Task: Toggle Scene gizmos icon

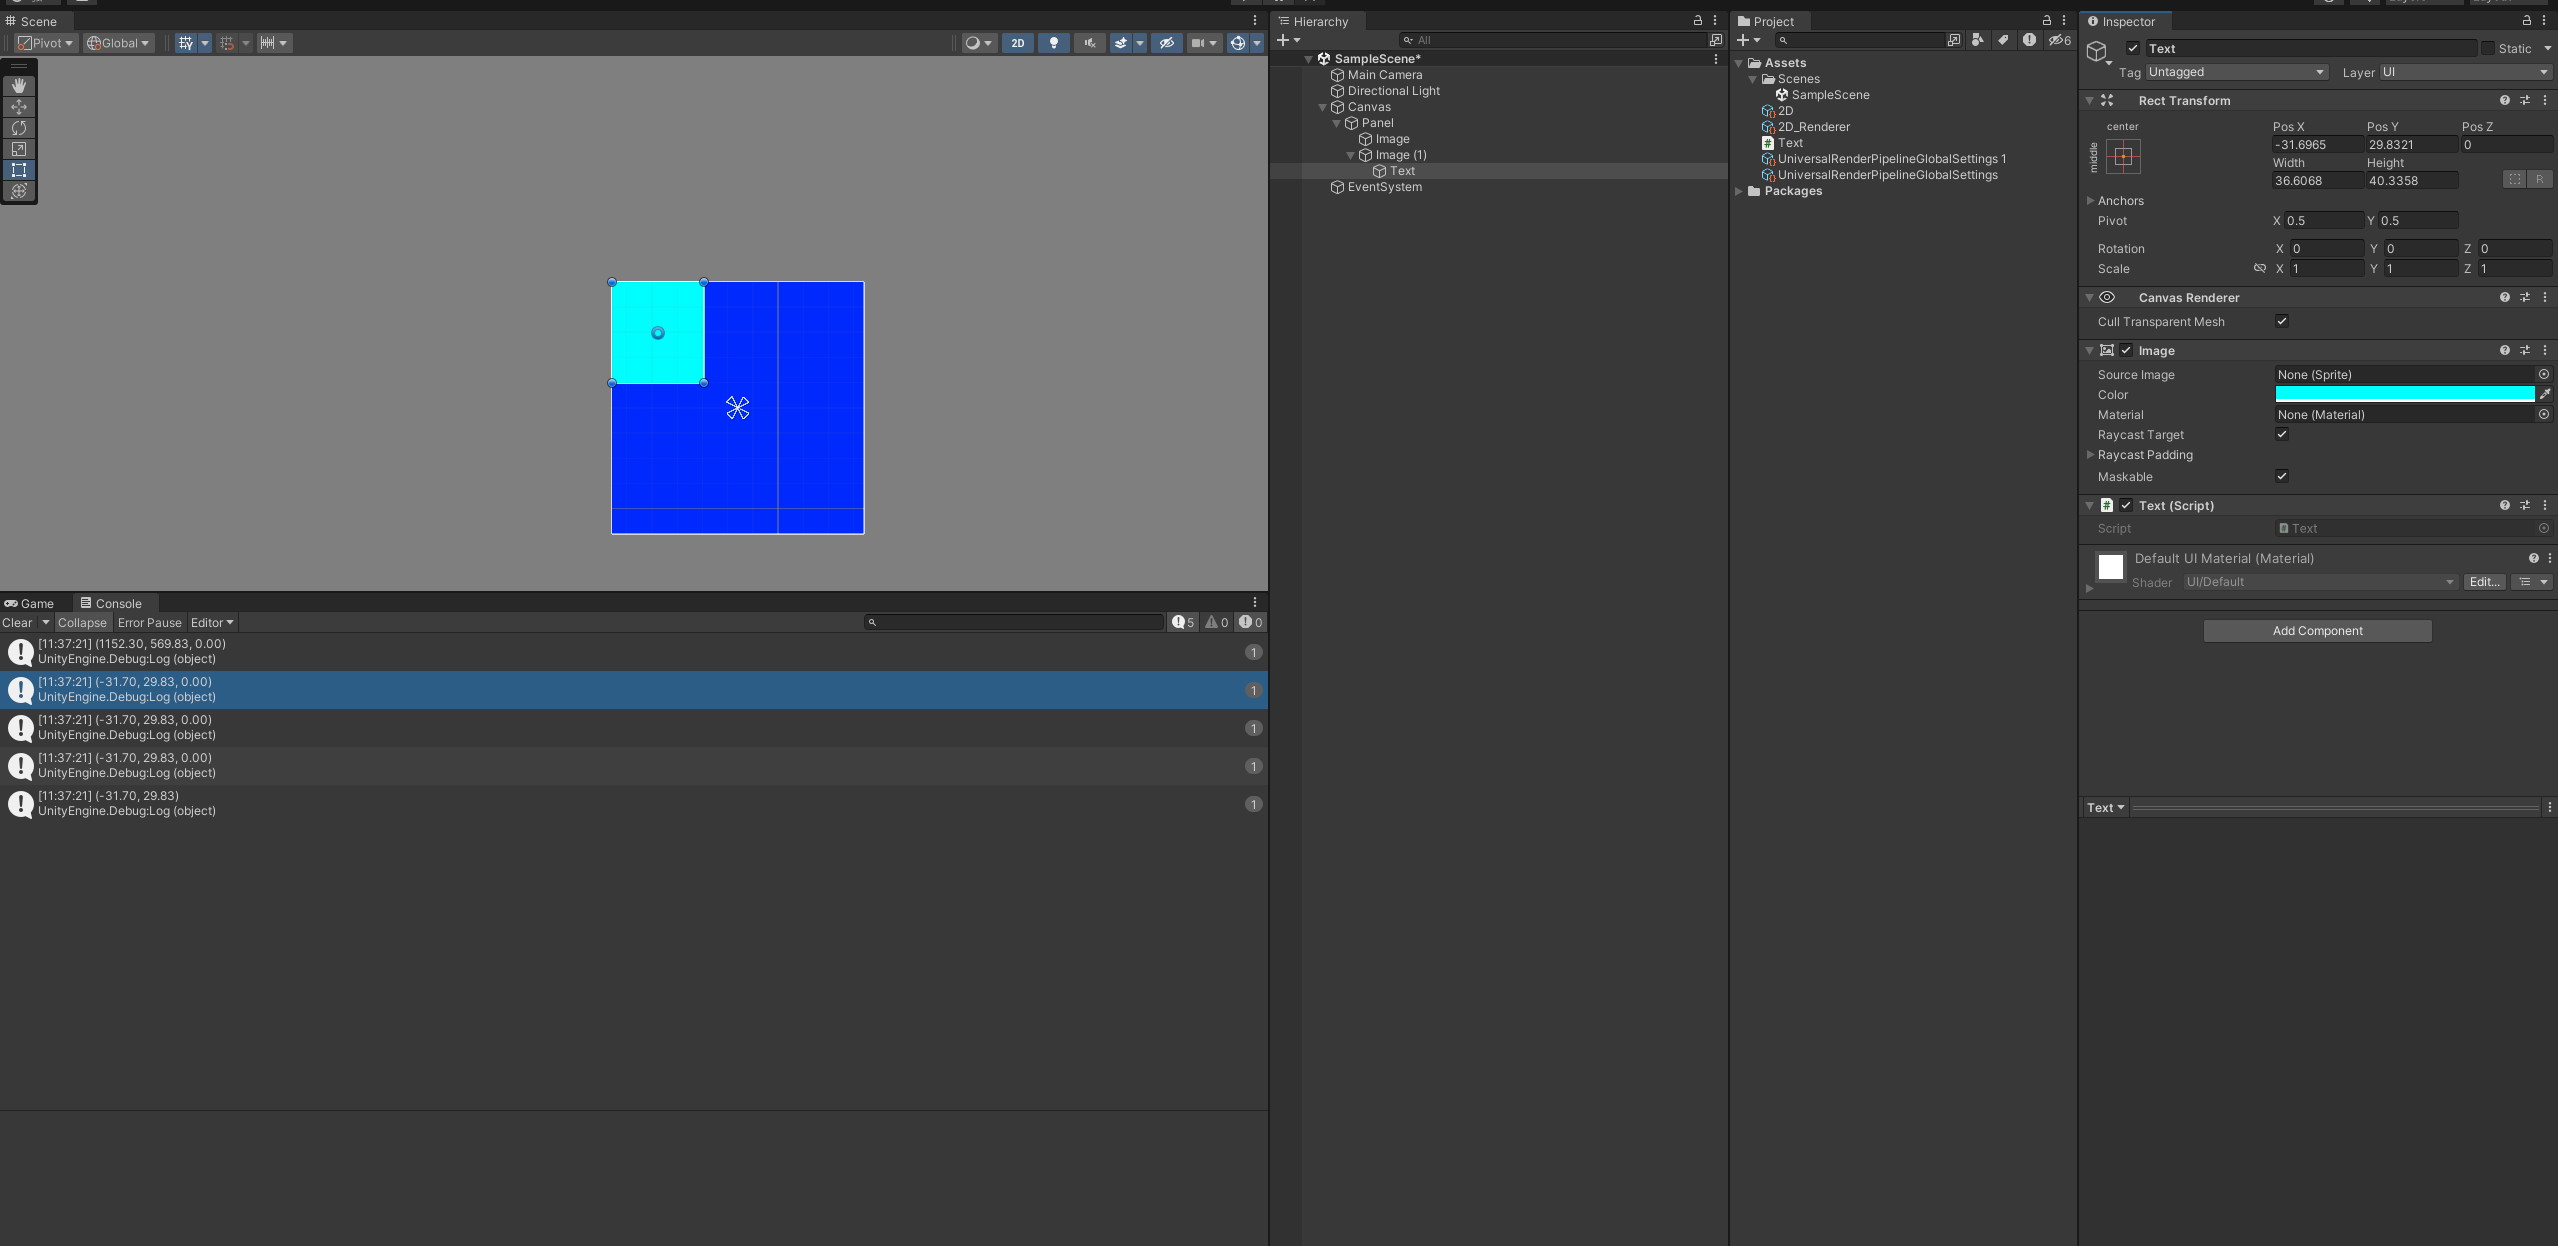Action: 1238,43
